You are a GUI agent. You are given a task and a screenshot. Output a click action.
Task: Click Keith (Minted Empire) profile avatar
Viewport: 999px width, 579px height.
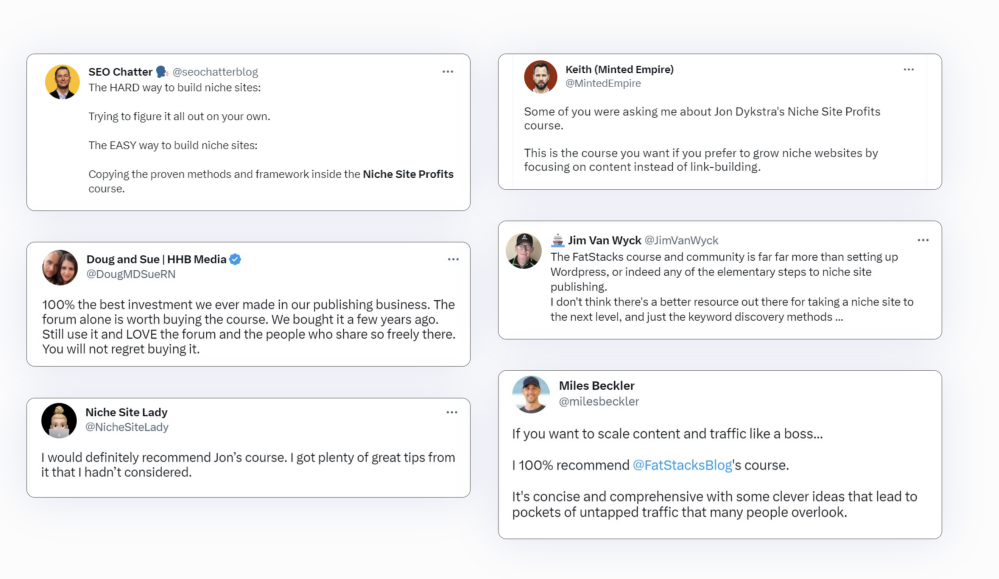(541, 77)
